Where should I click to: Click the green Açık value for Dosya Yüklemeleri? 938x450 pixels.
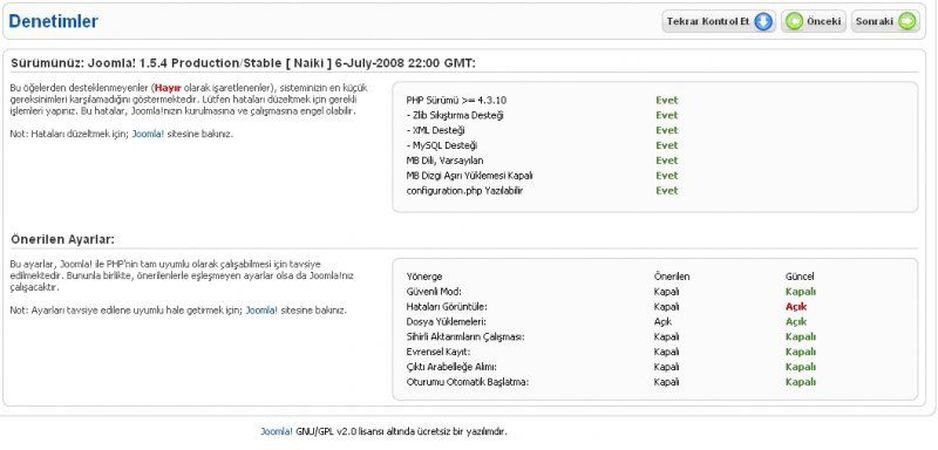[796, 322]
